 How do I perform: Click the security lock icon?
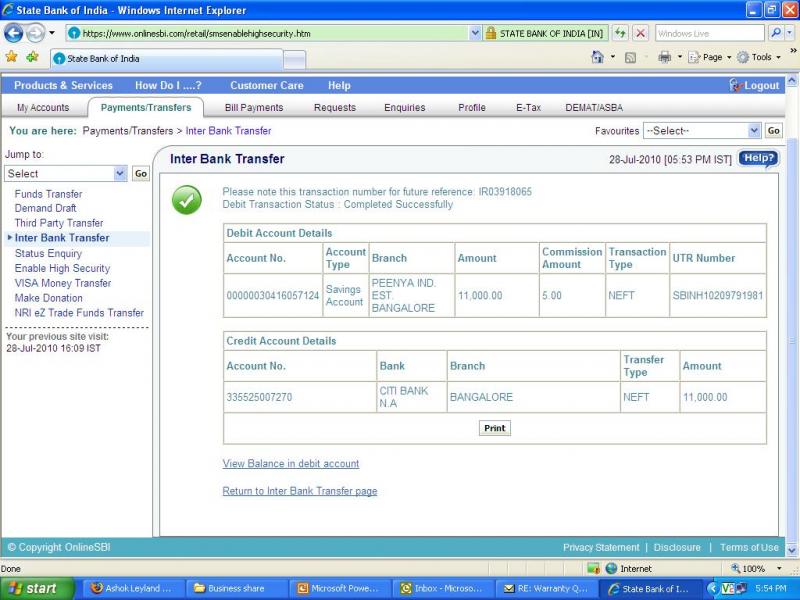click(491, 34)
